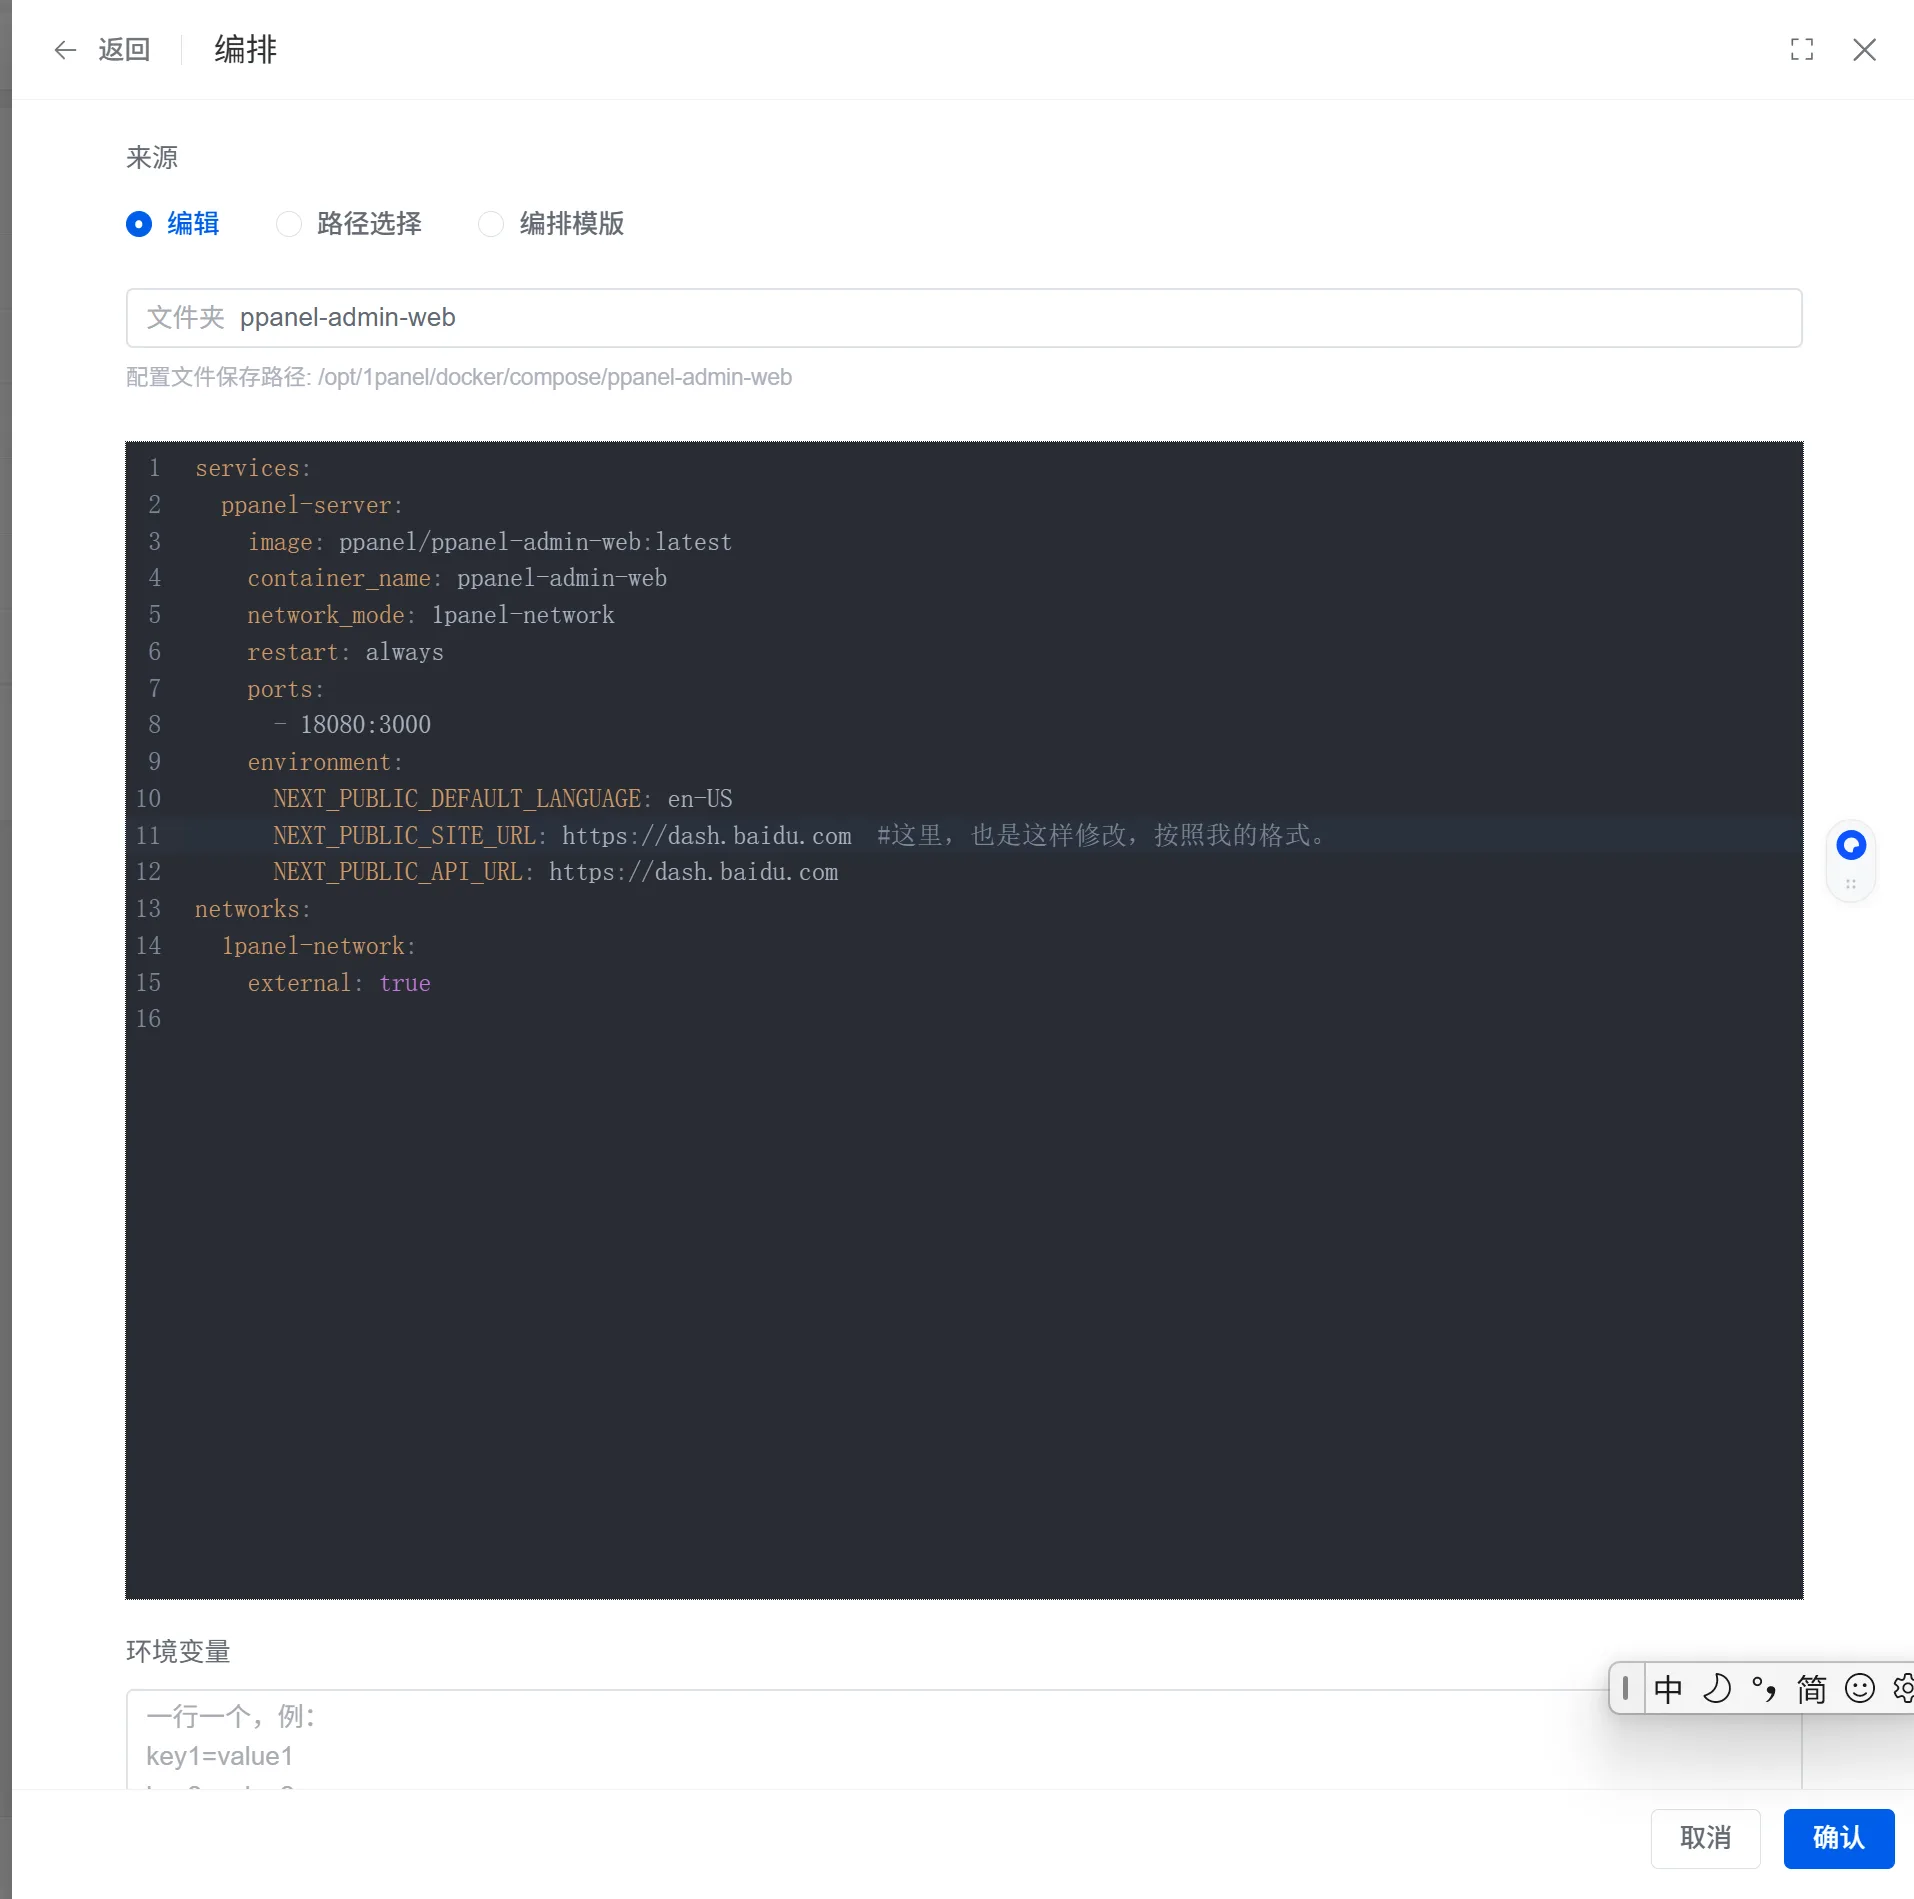Click the 来源 label

pyautogui.click(x=152, y=158)
